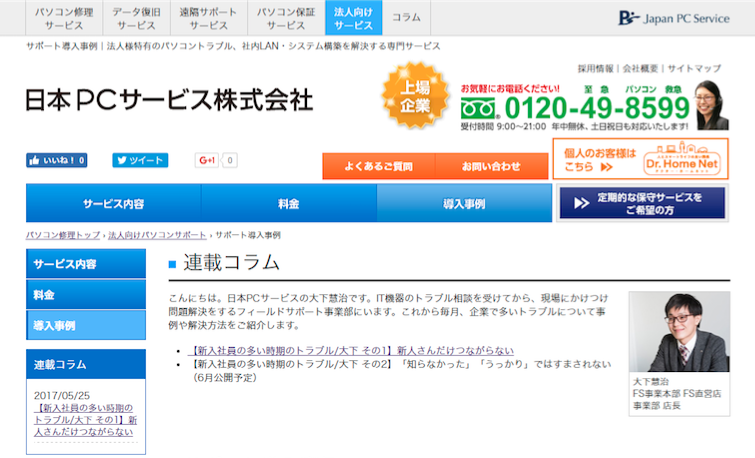The image size is (755, 458).
Task: Open sidebar 料金 item
Action: pyautogui.click(x=86, y=295)
